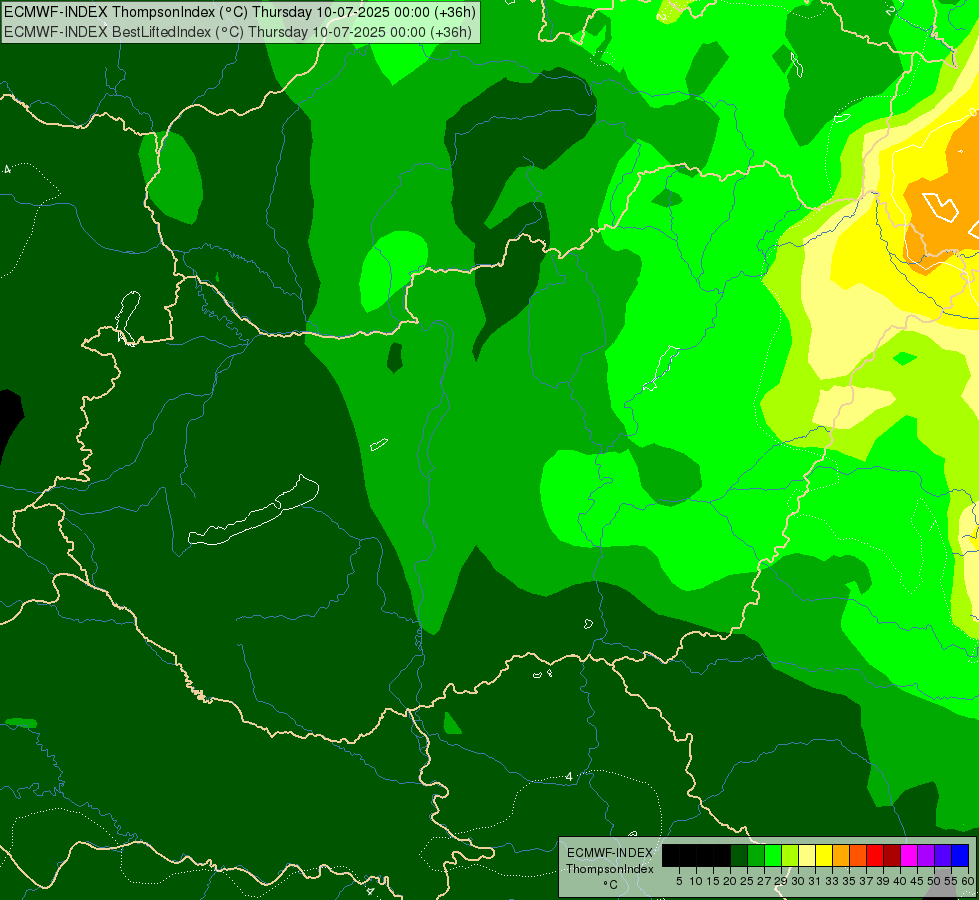This screenshot has height=900, width=979.
Task: Select the orange-red 35-37 legend swatch
Action: pyautogui.click(x=857, y=856)
